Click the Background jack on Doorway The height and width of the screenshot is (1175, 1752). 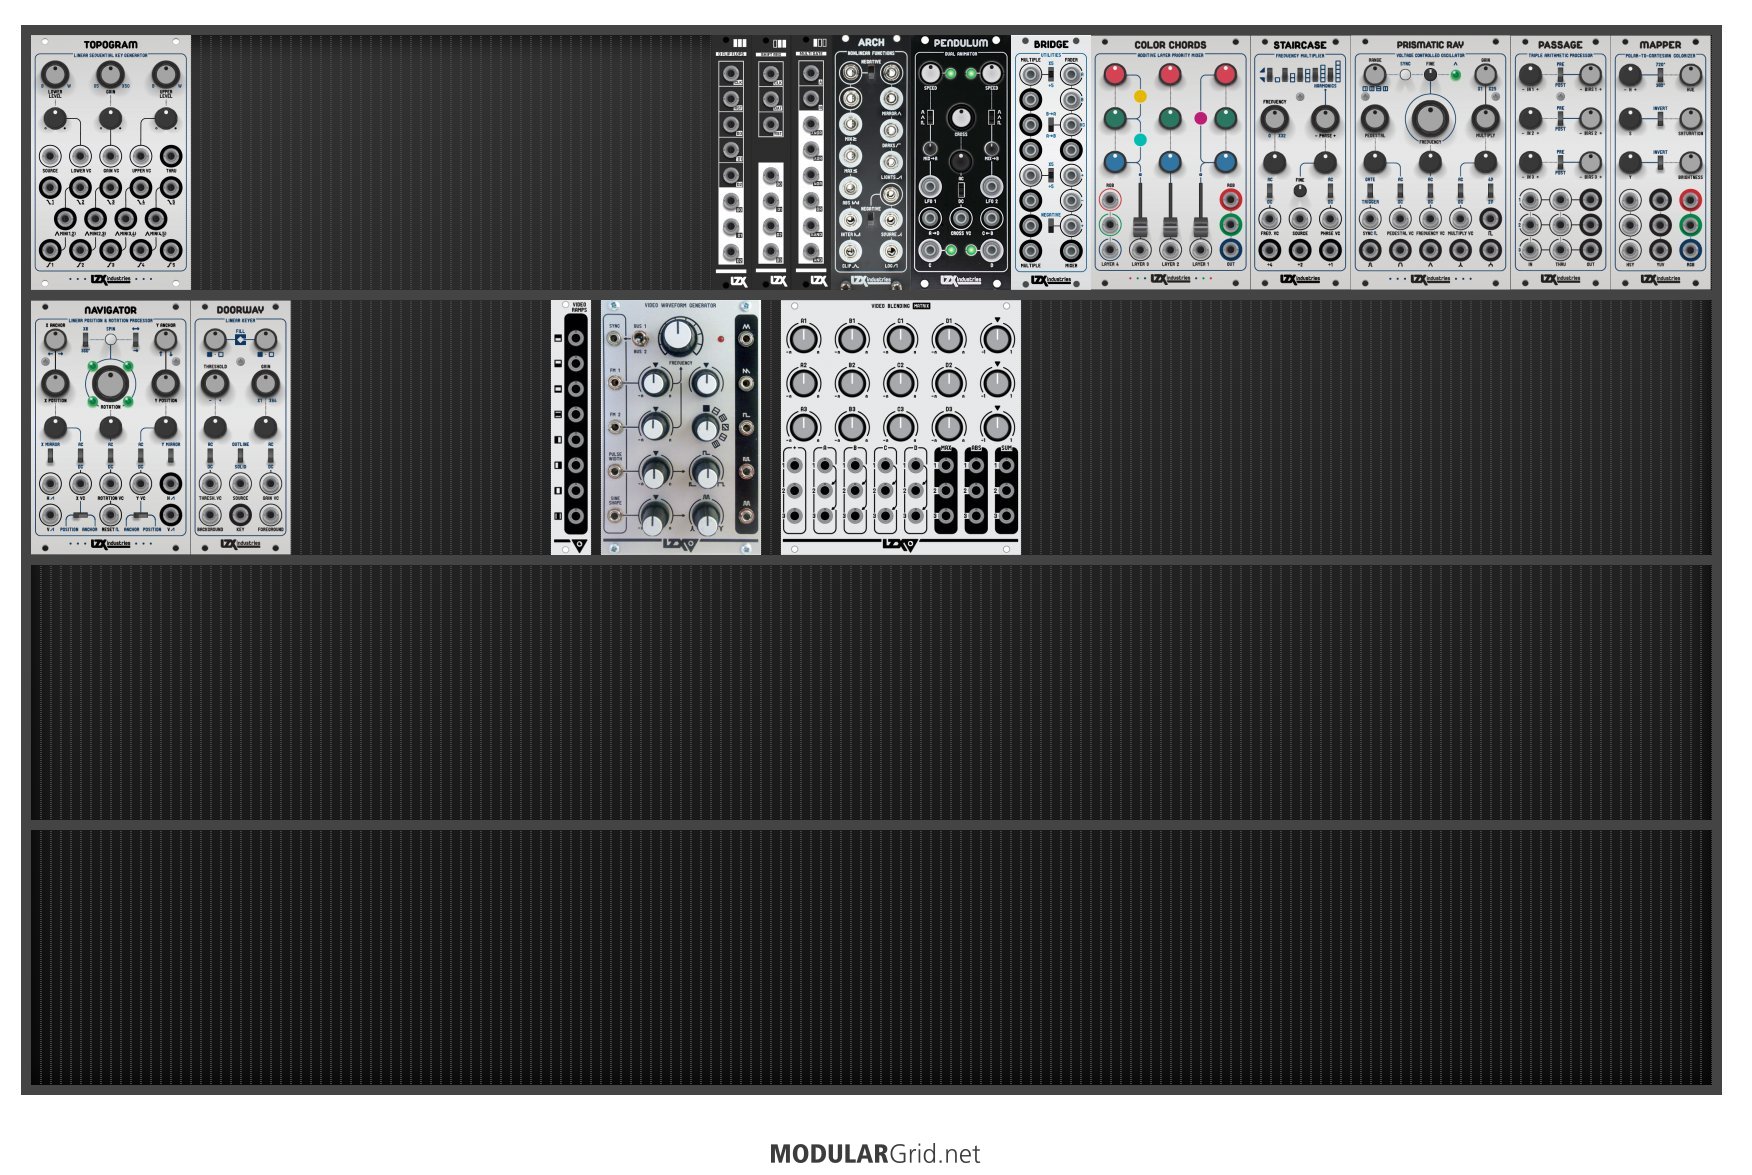tap(210, 514)
